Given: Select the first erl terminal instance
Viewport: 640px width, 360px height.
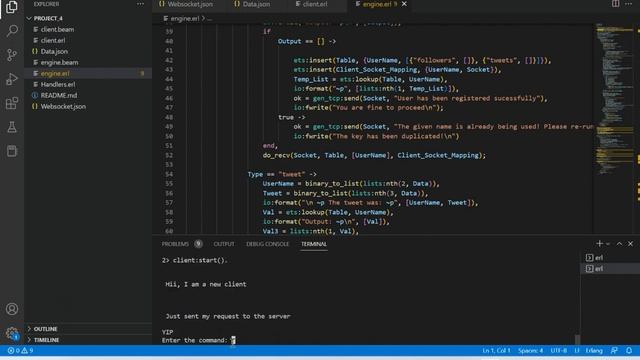Looking at the screenshot, I should (x=610, y=258).
